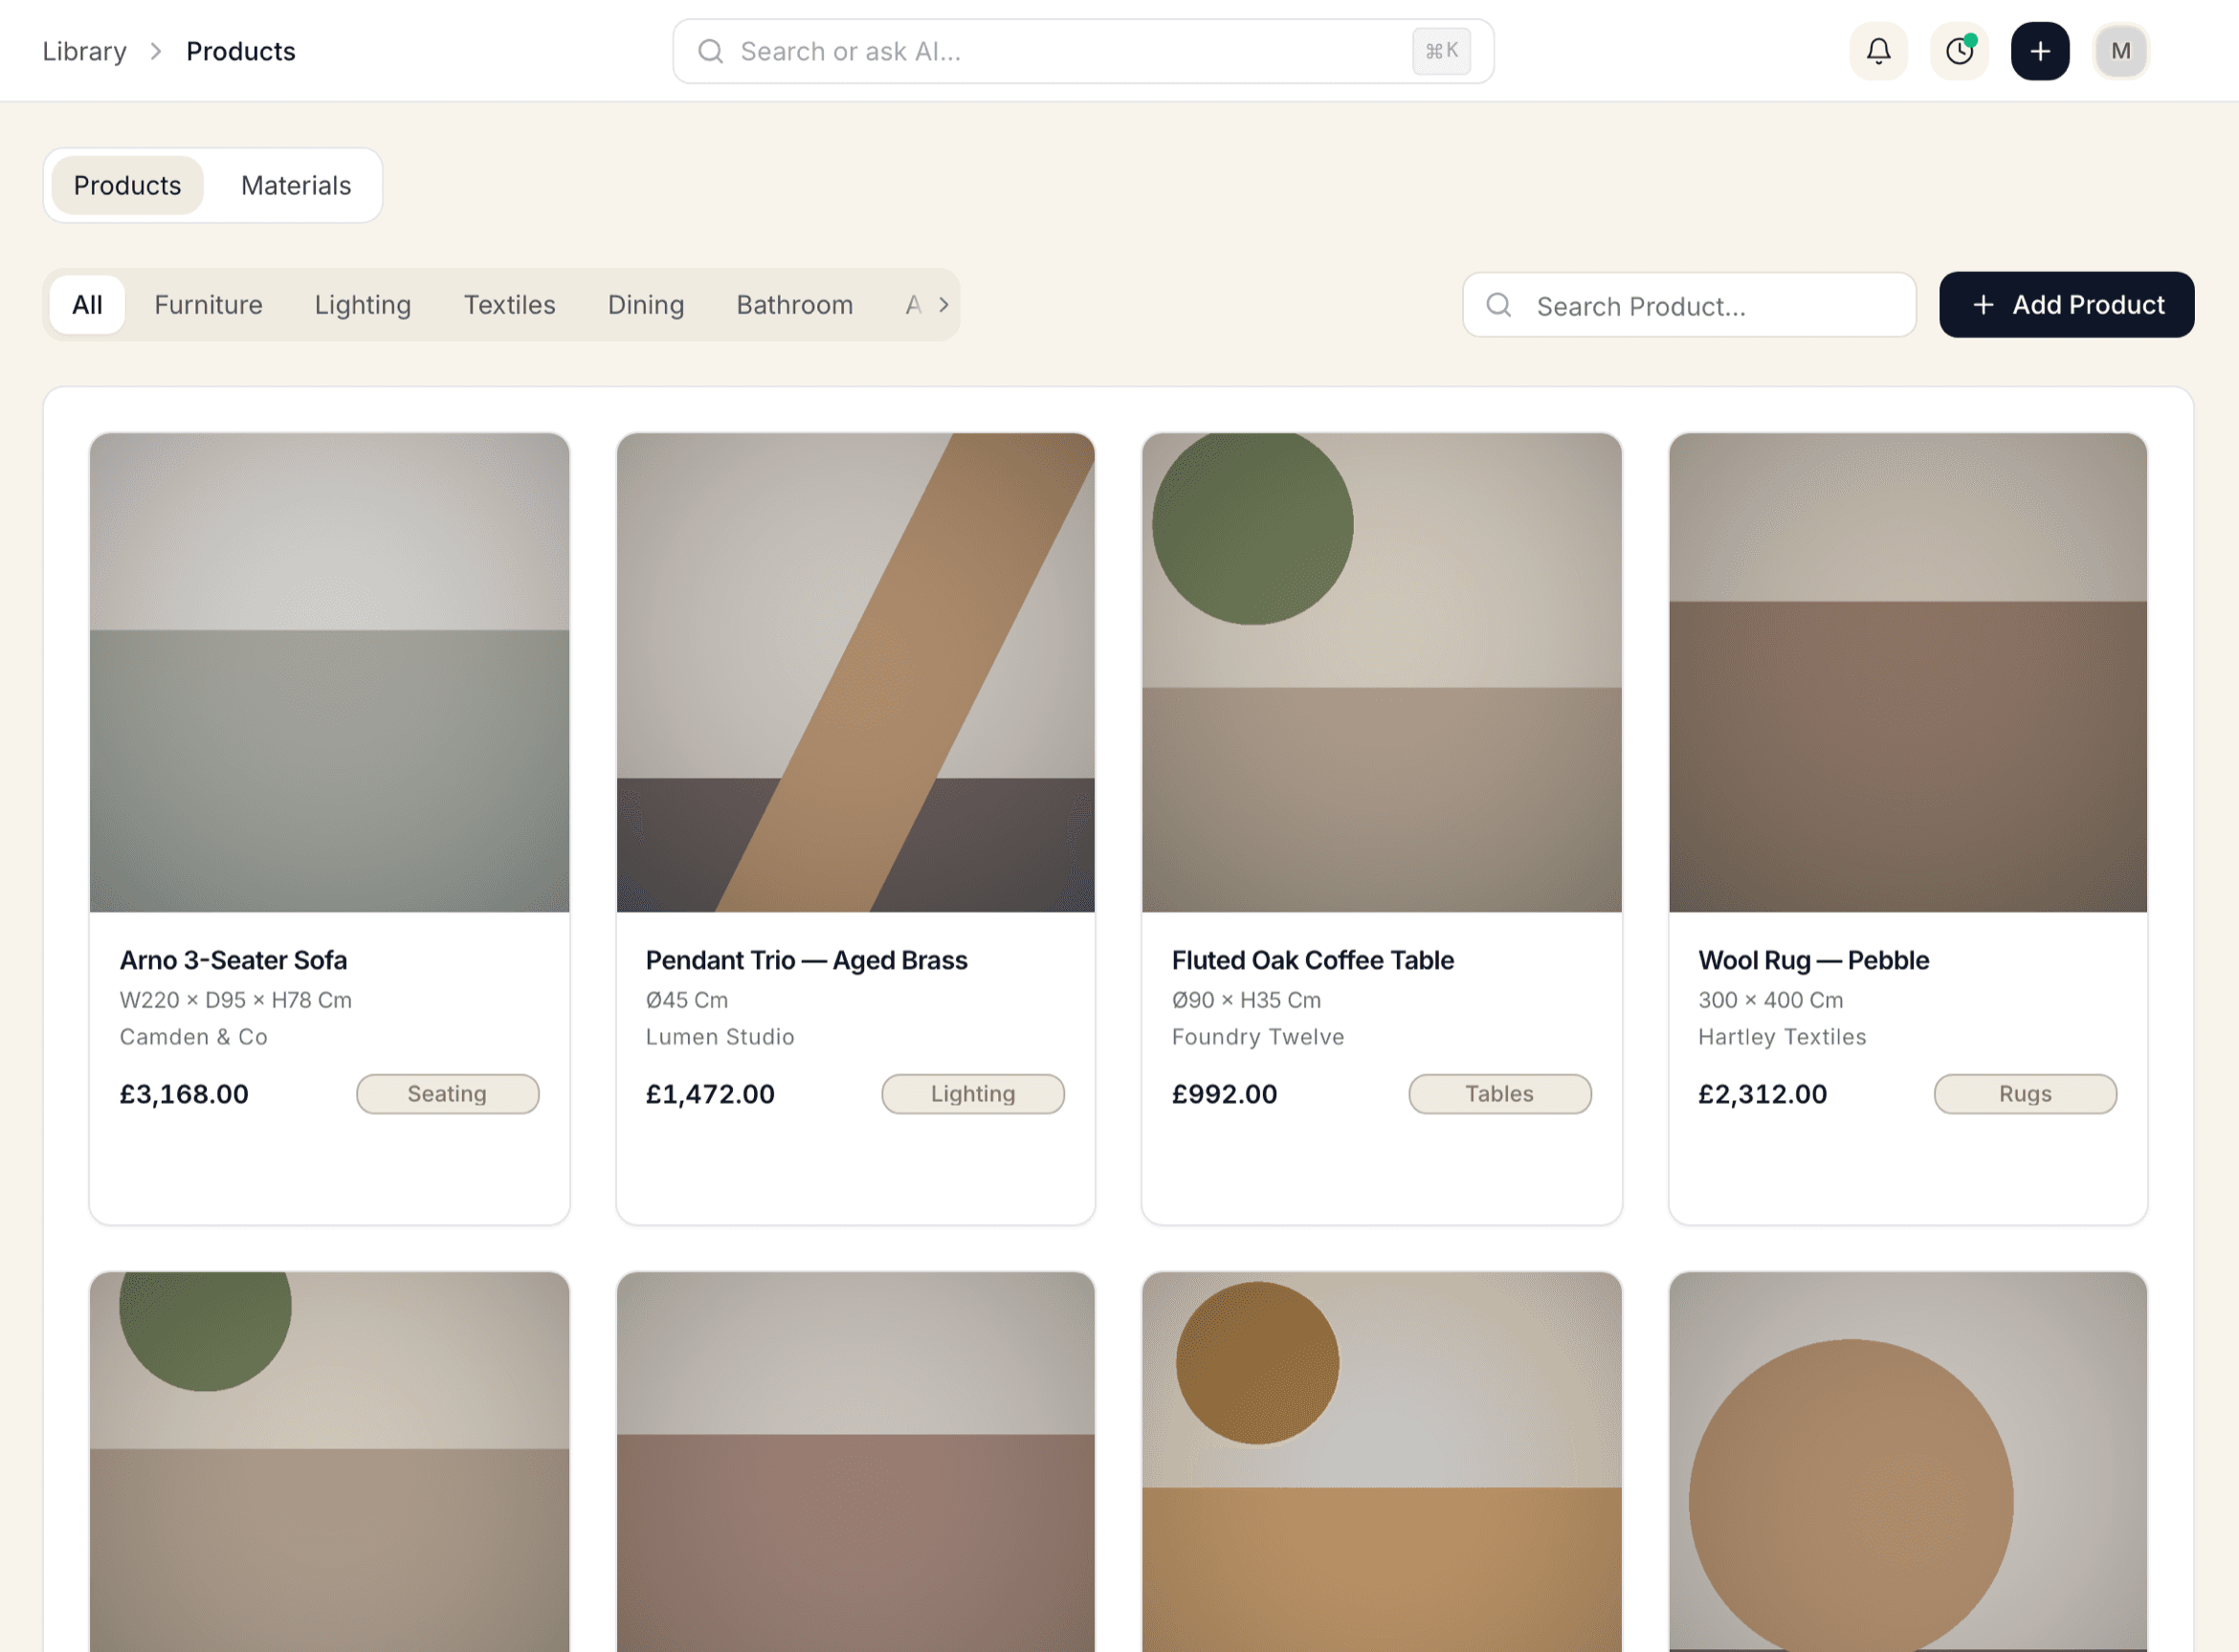Click the Fluted Oak Coffee Table title
The image size is (2239, 1652).
[1313, 960]
